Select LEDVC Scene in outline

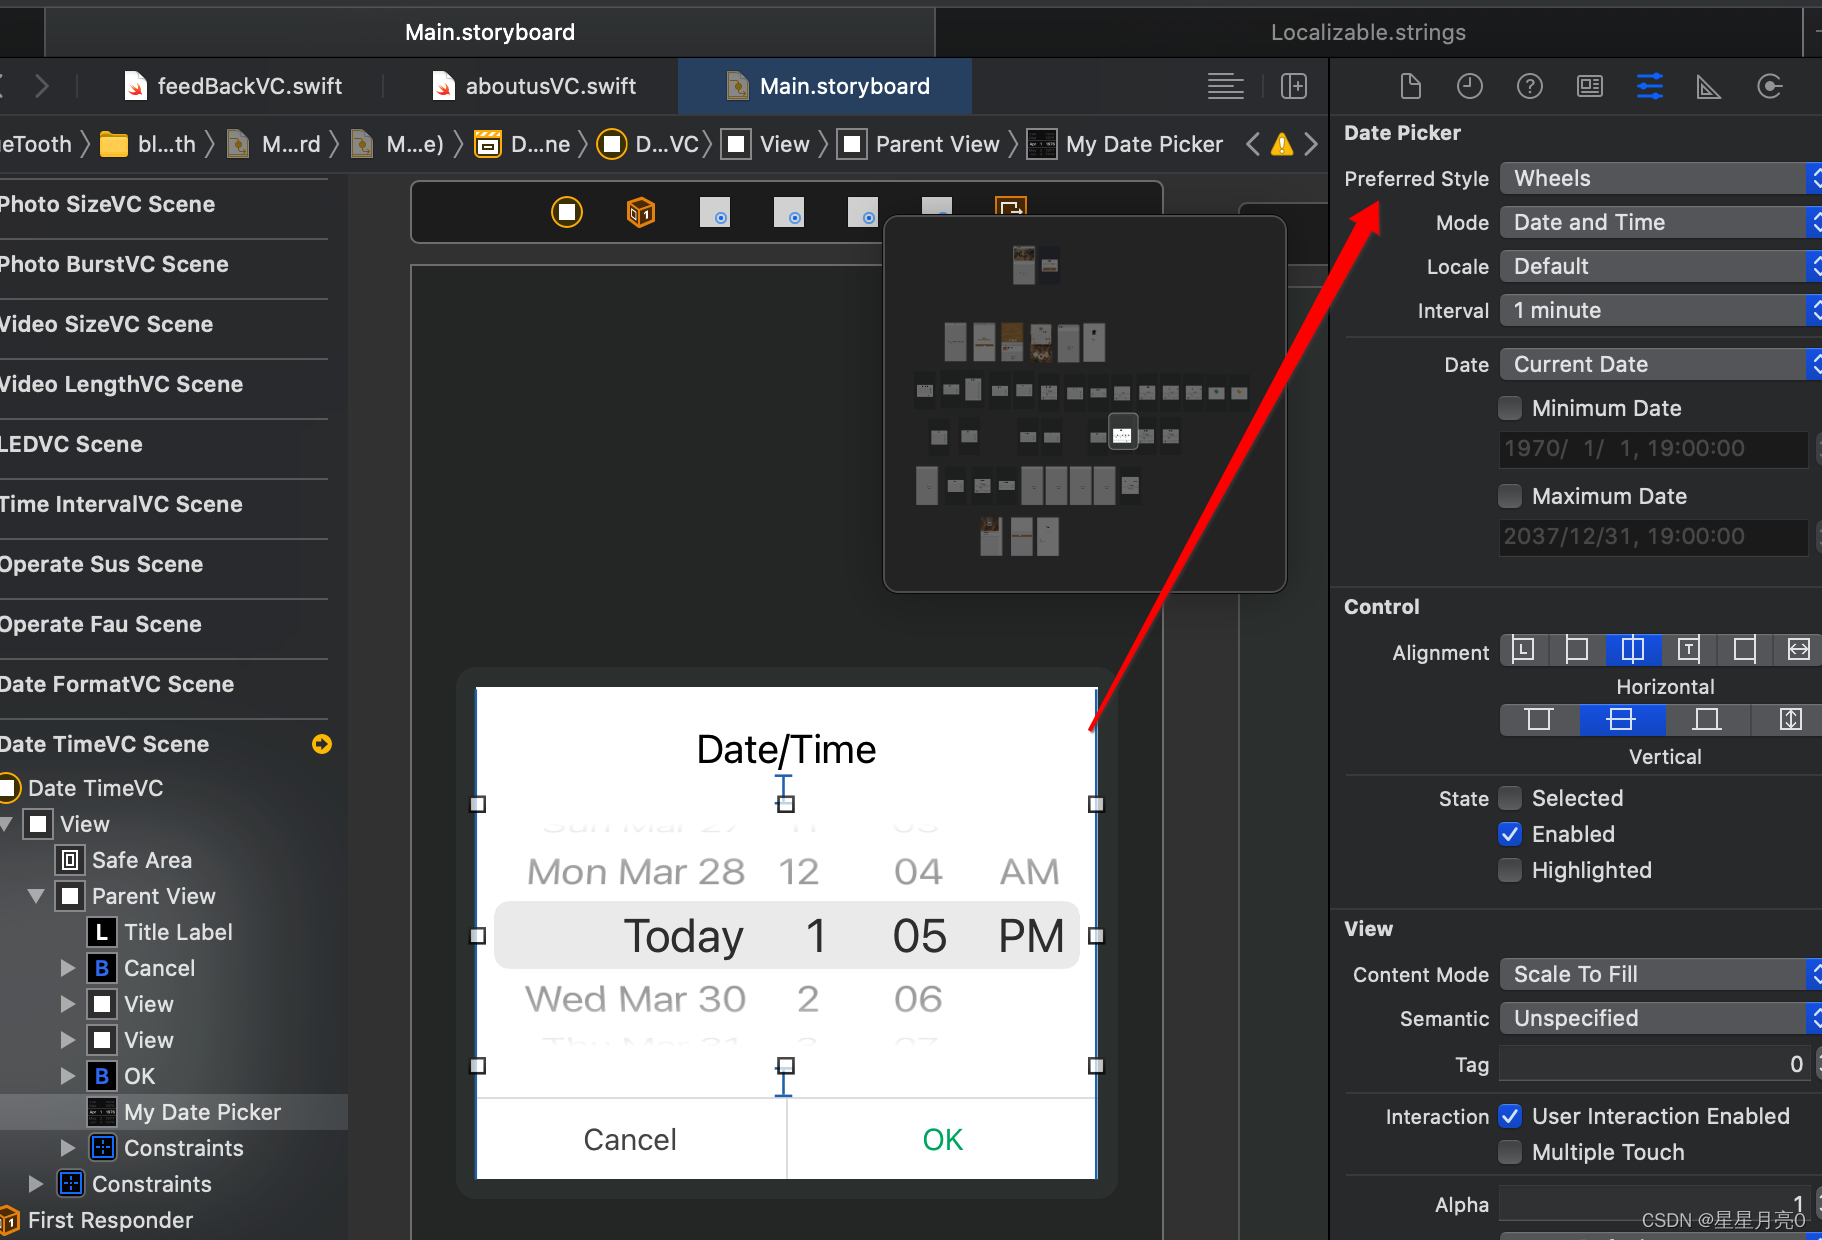click(x=72, y=444)
